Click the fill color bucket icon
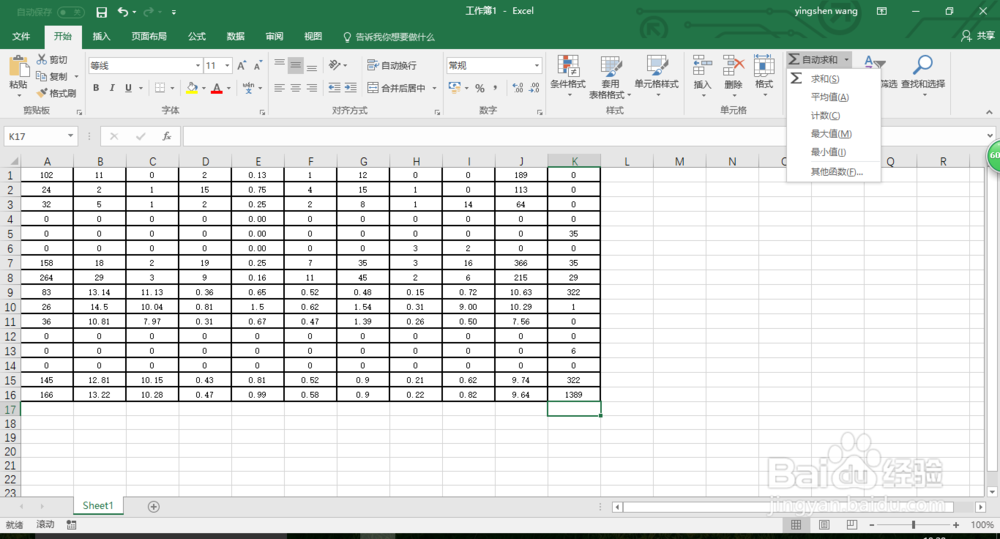This screenshot has height=539, width=1000. click(192, 87)
